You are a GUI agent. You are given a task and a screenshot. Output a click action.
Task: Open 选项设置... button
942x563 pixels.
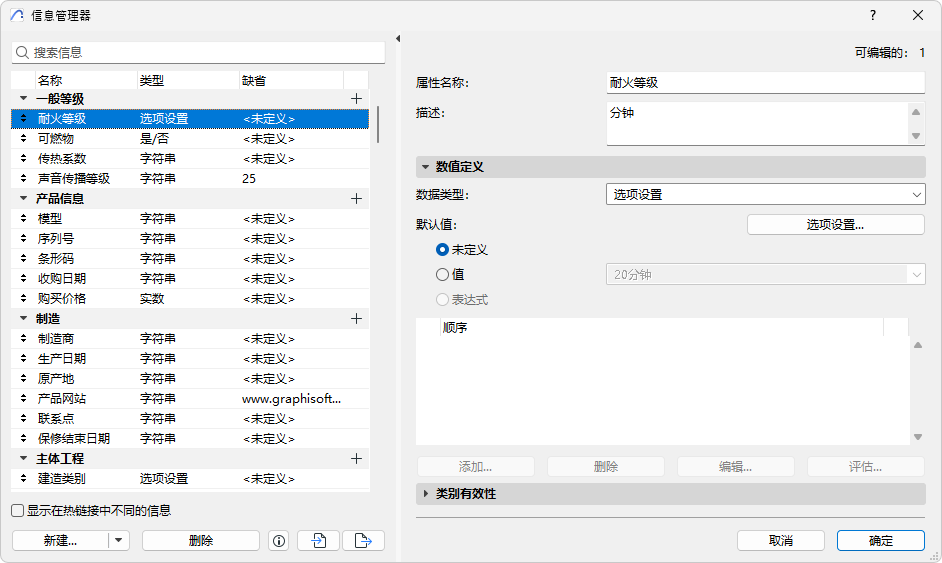coord(836,225)
